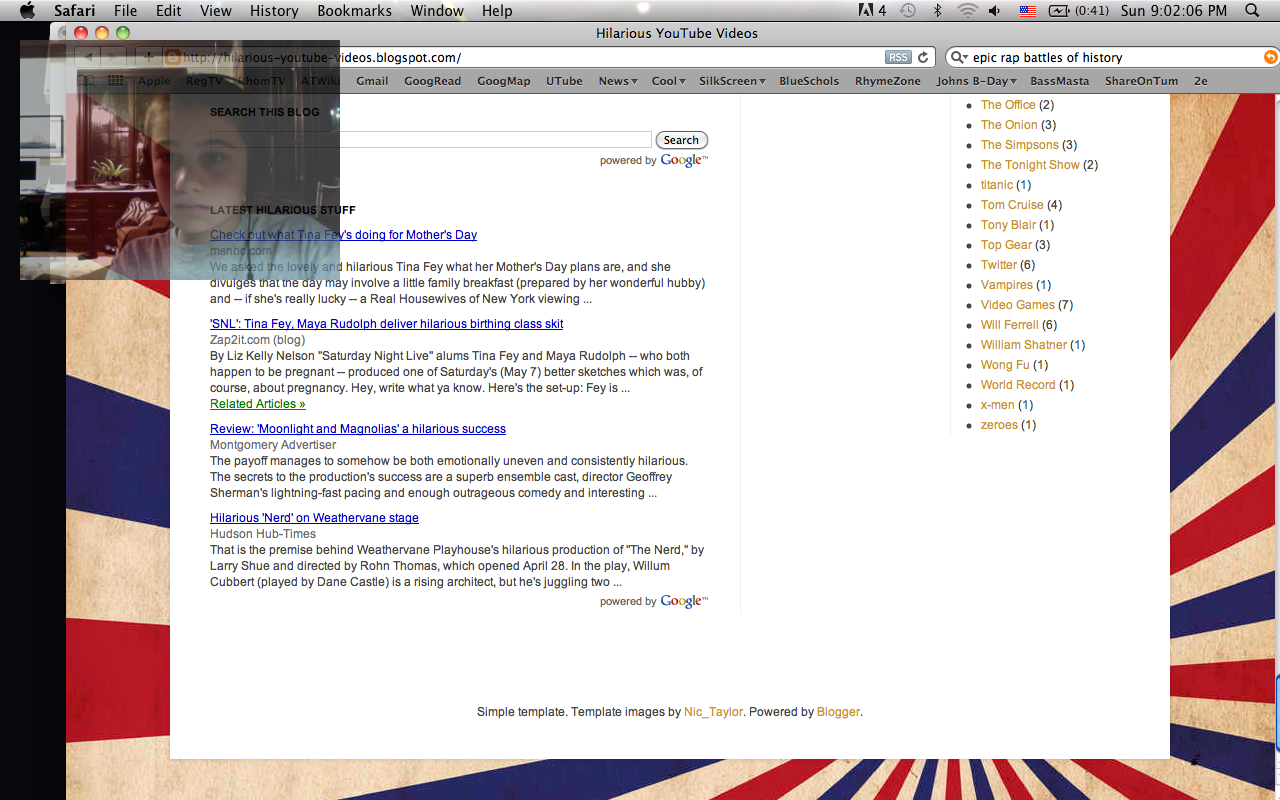This screenshot has width=1280, height=800.
Task: Focus the Search This Blog text field
Action: 430,140
